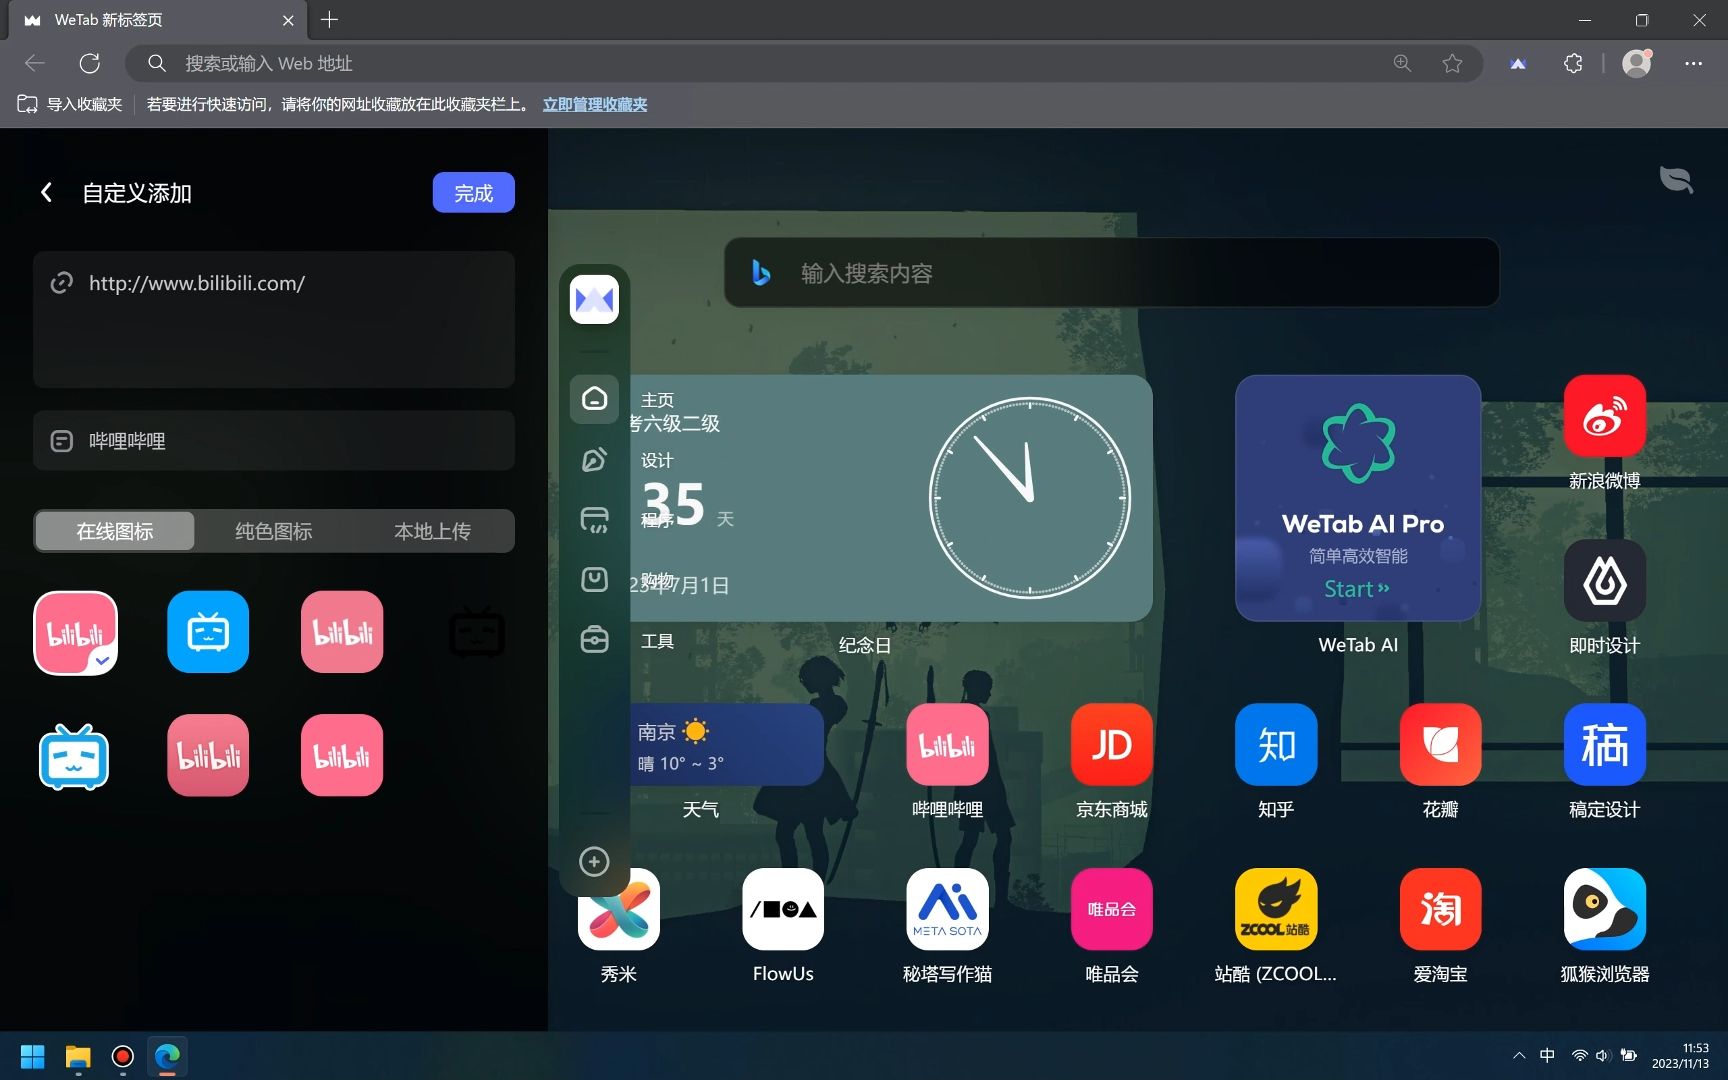Focus the 输入搜索内容 search box
The width and height of the screenshot is (1728, 1080).
coord(1111,273)
